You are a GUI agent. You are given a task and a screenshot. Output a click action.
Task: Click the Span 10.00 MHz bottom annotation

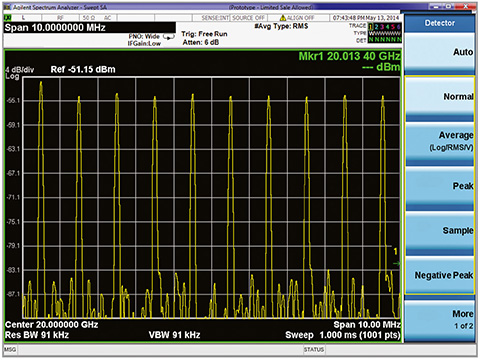click(x=367, y=325)
